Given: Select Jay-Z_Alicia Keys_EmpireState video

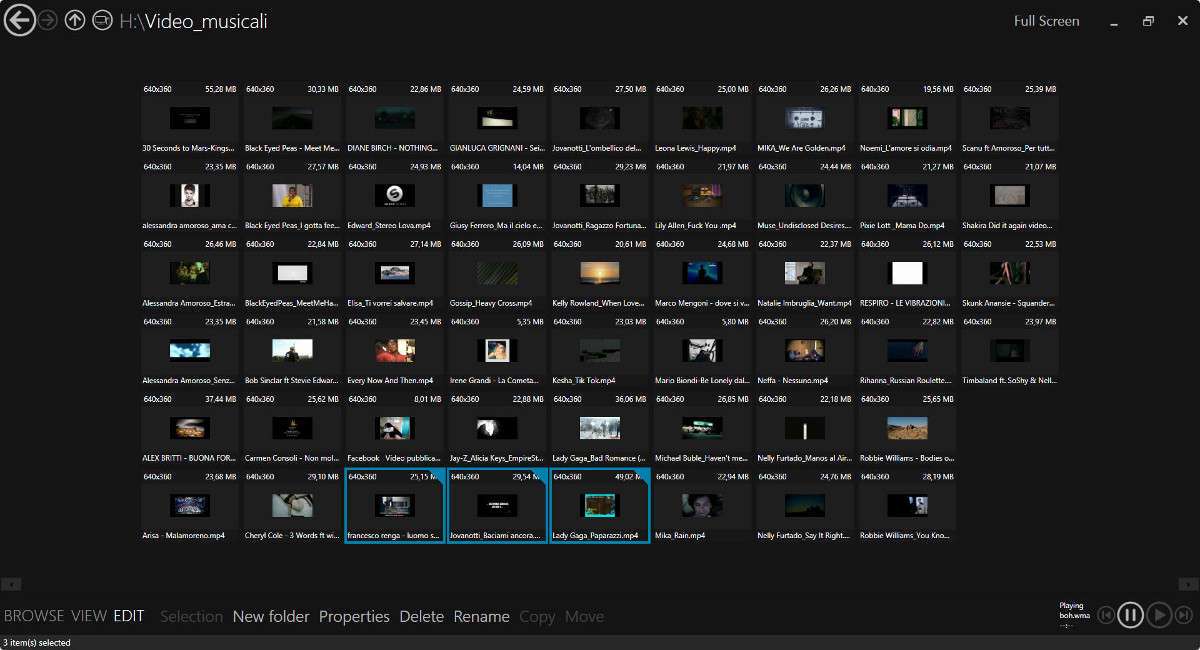Looking at the screenshot, I should click(498, 428).
